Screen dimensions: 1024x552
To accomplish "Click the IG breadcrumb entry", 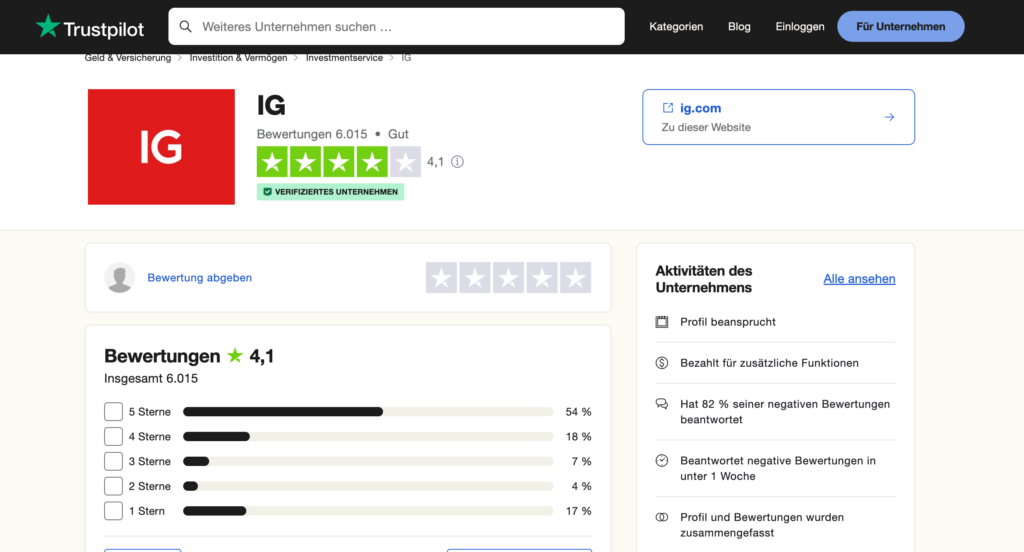I will [406, 58].
